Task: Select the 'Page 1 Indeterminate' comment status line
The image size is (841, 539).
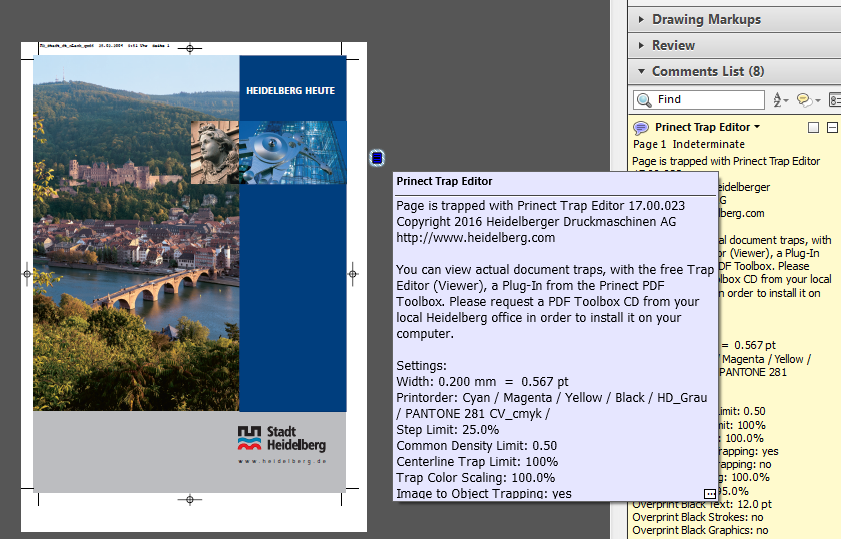Action: [x=688, y=145]
